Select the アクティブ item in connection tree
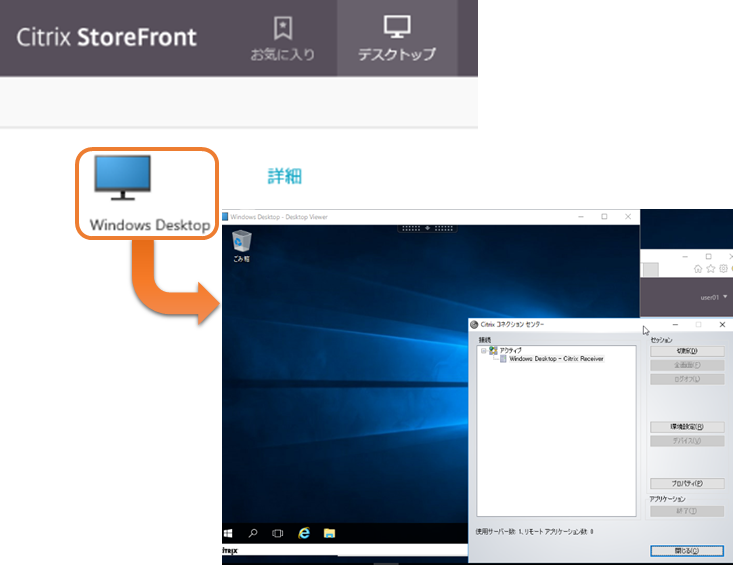 tap(510, 350)
